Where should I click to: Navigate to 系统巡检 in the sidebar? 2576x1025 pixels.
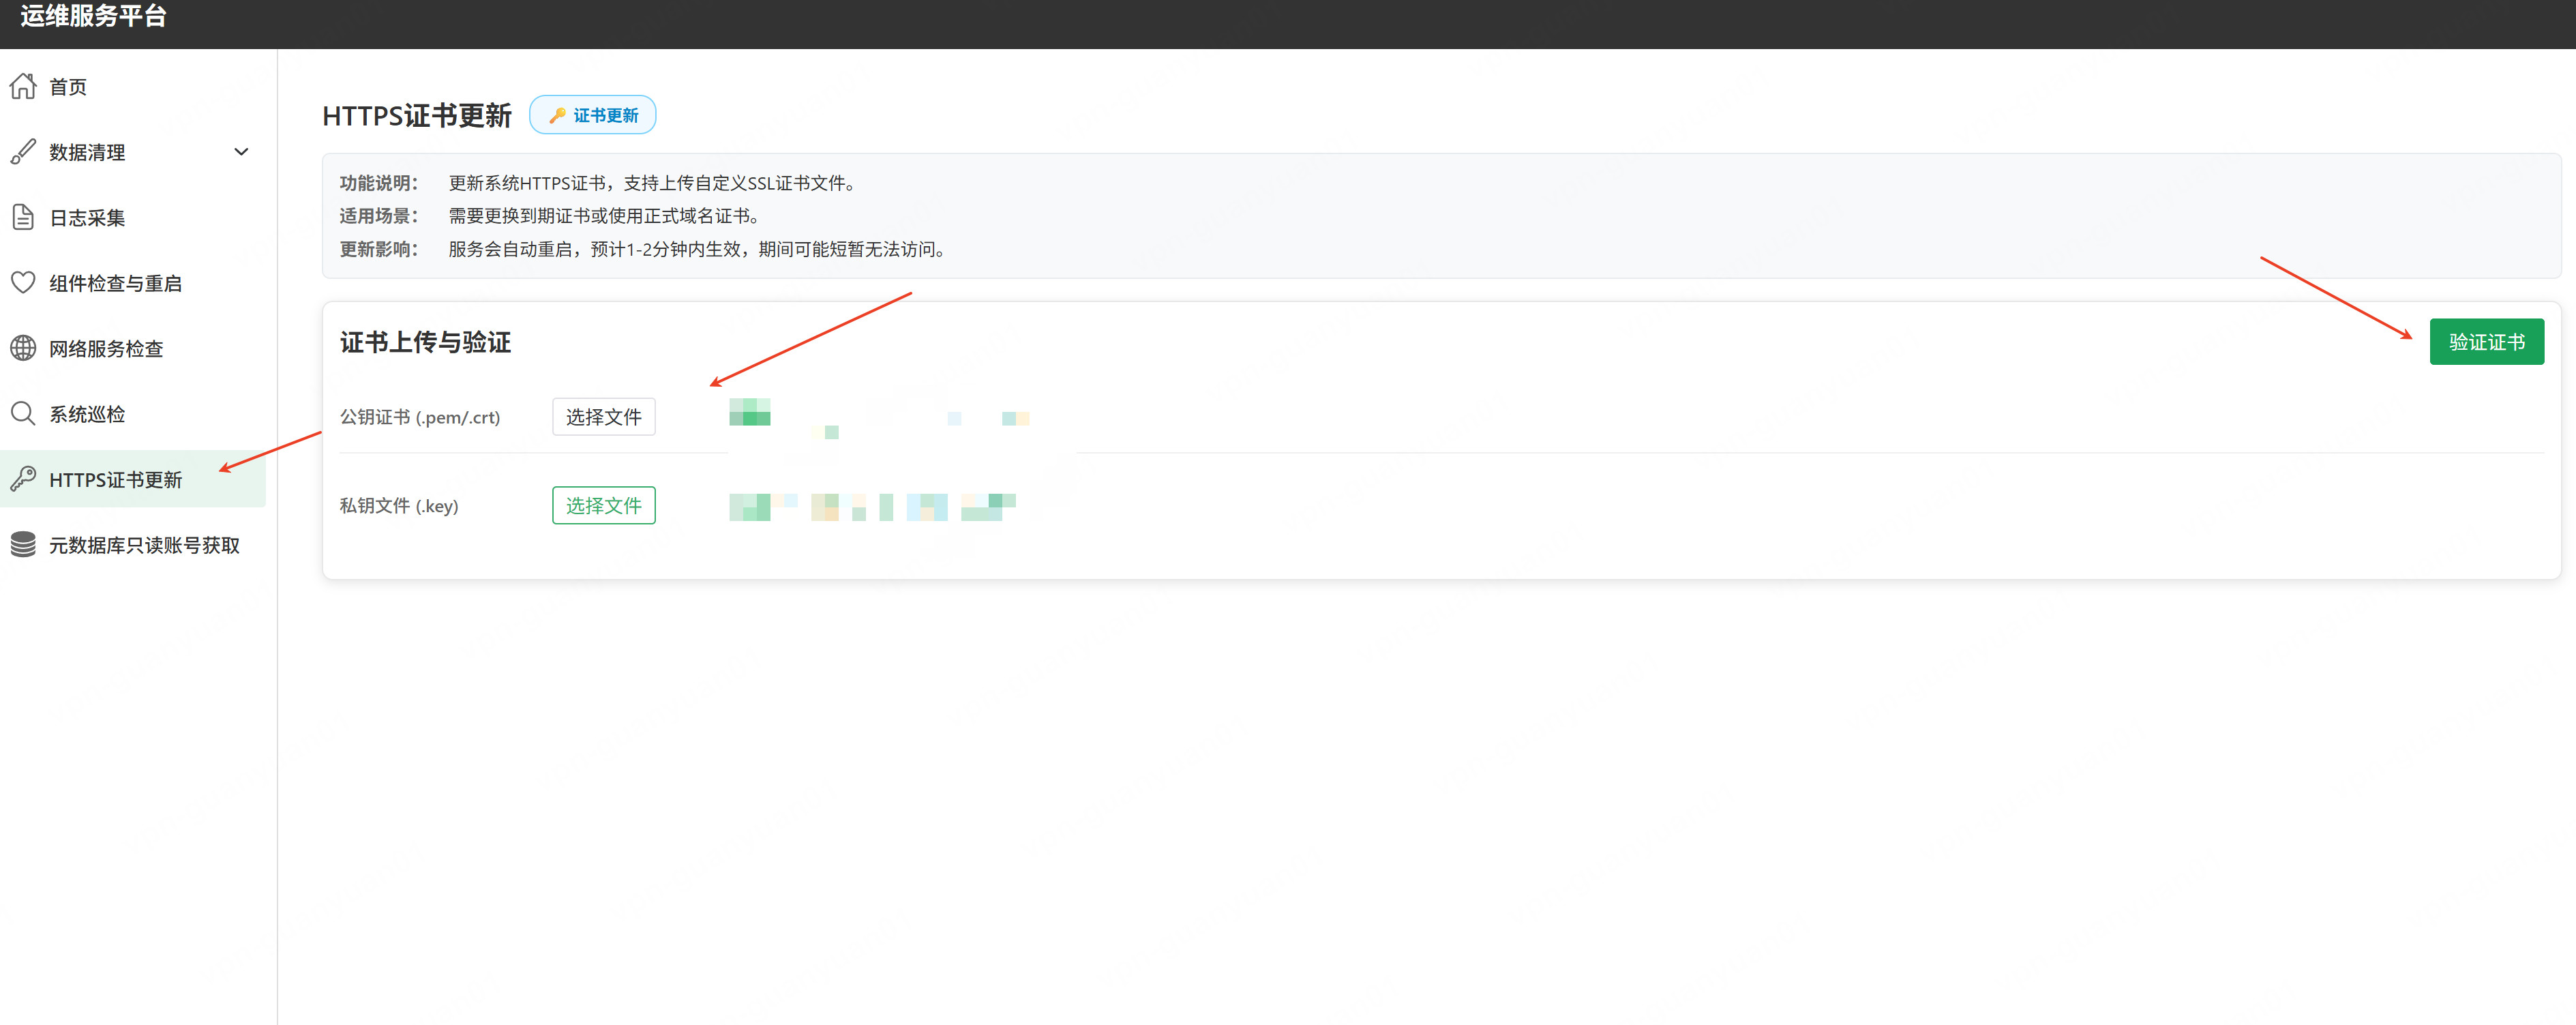pos(88,414)
